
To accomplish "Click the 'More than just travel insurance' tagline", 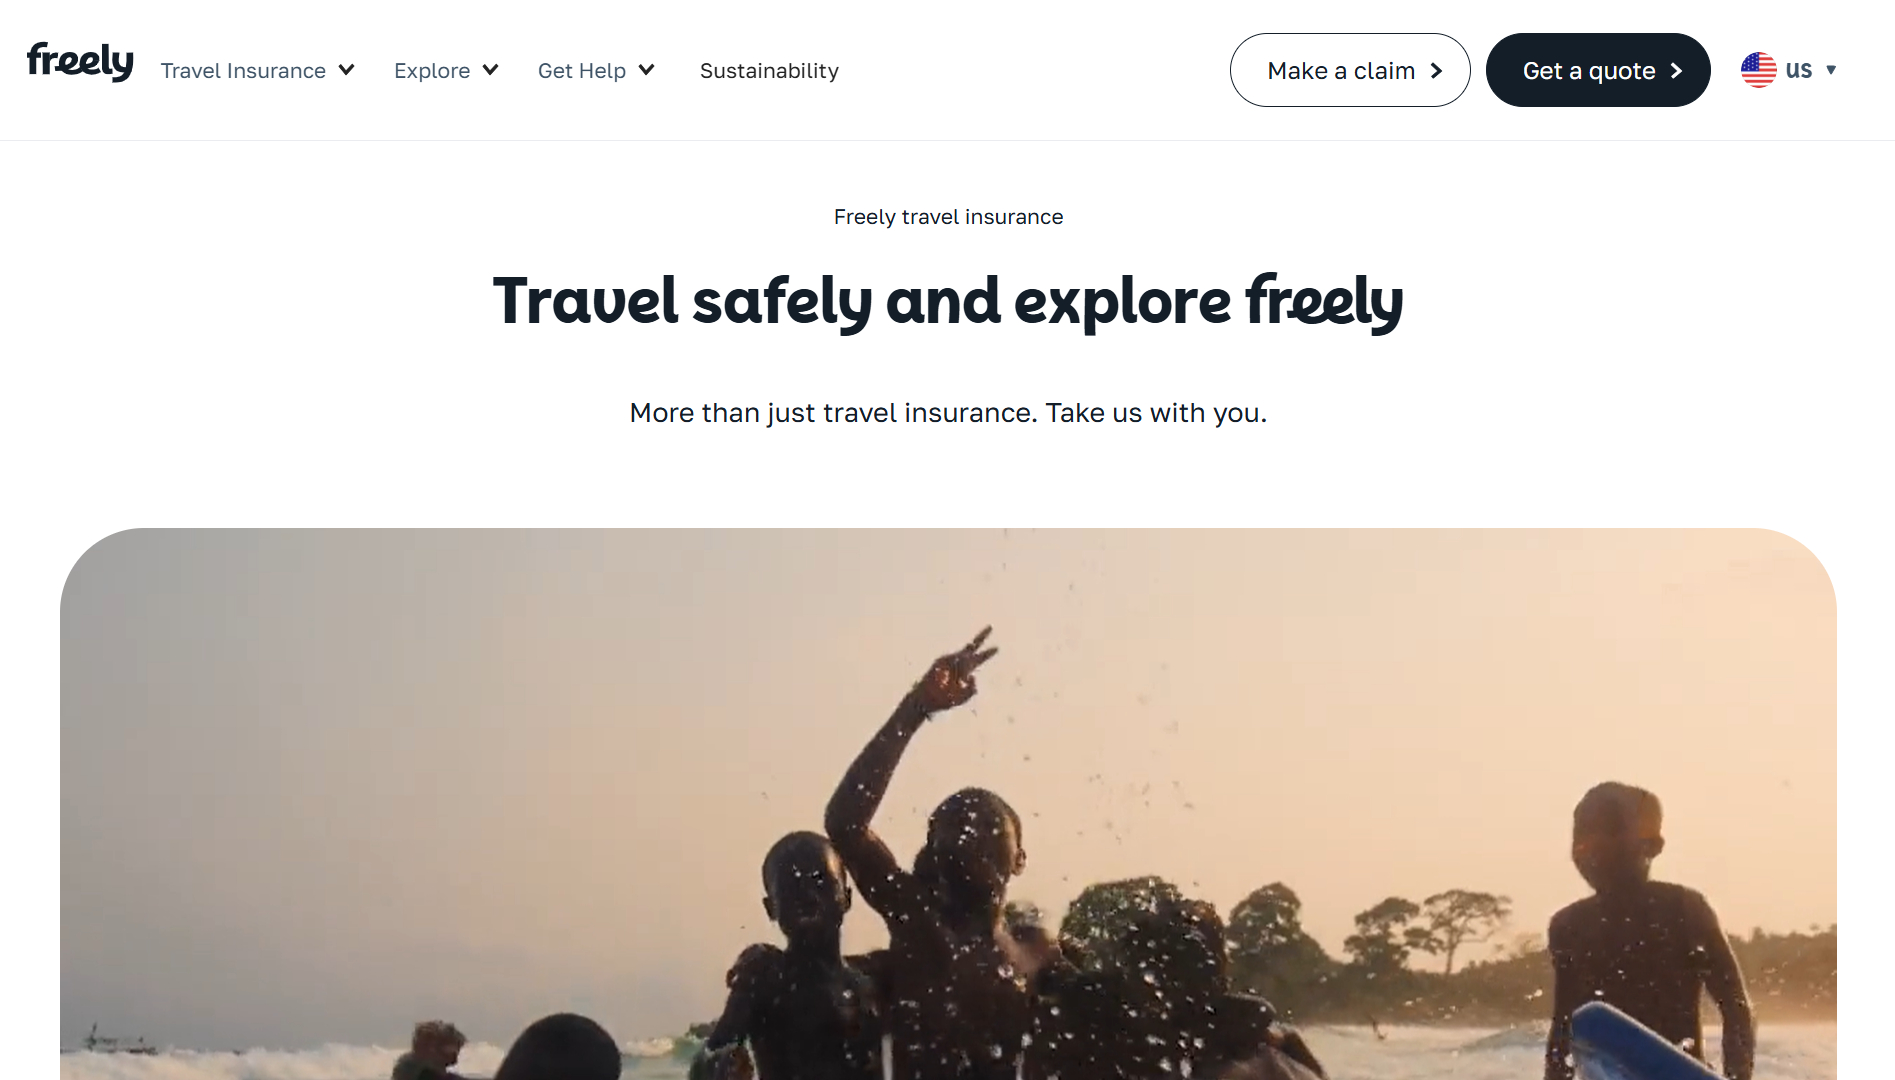I will (x=948, y=413).
